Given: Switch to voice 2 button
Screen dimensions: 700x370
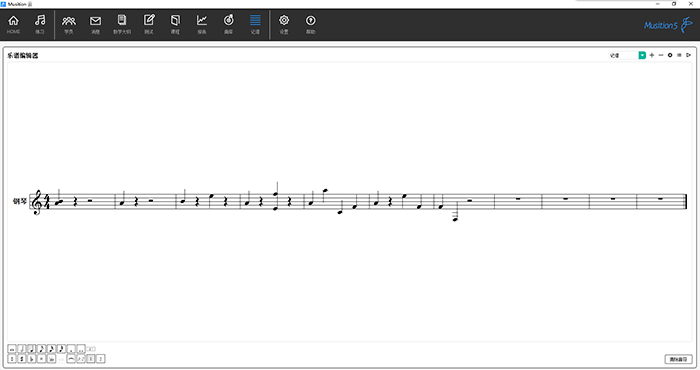Looking at the screenshot, I should [x=100, y=359].
